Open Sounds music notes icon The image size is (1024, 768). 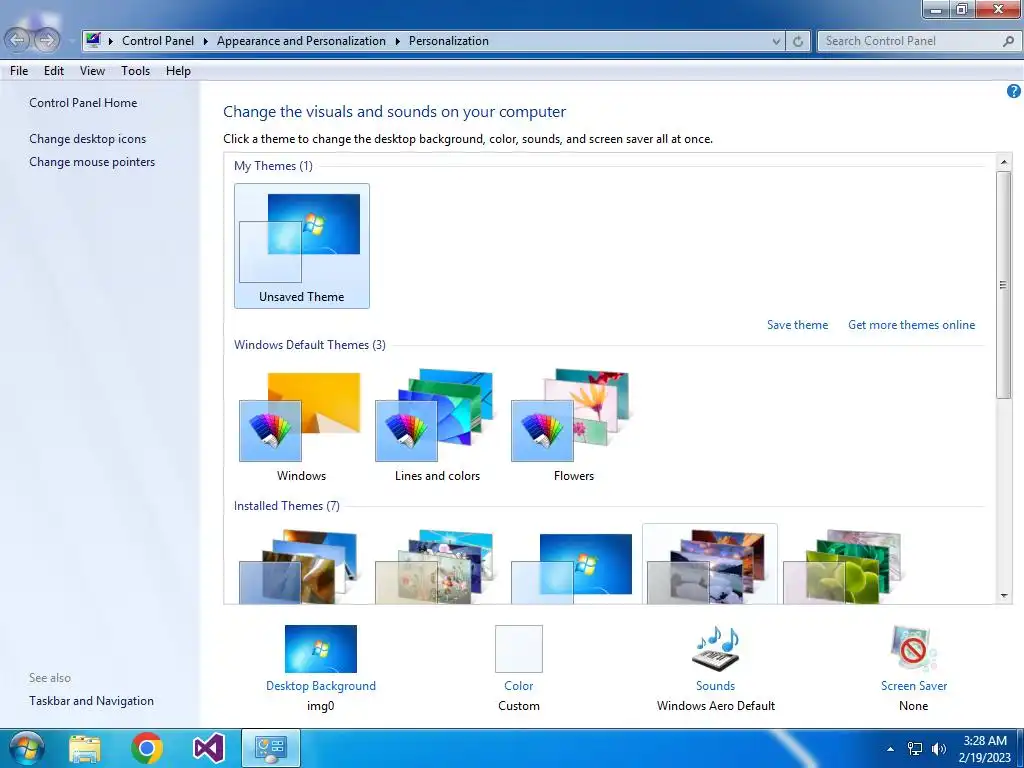[715, 648]
